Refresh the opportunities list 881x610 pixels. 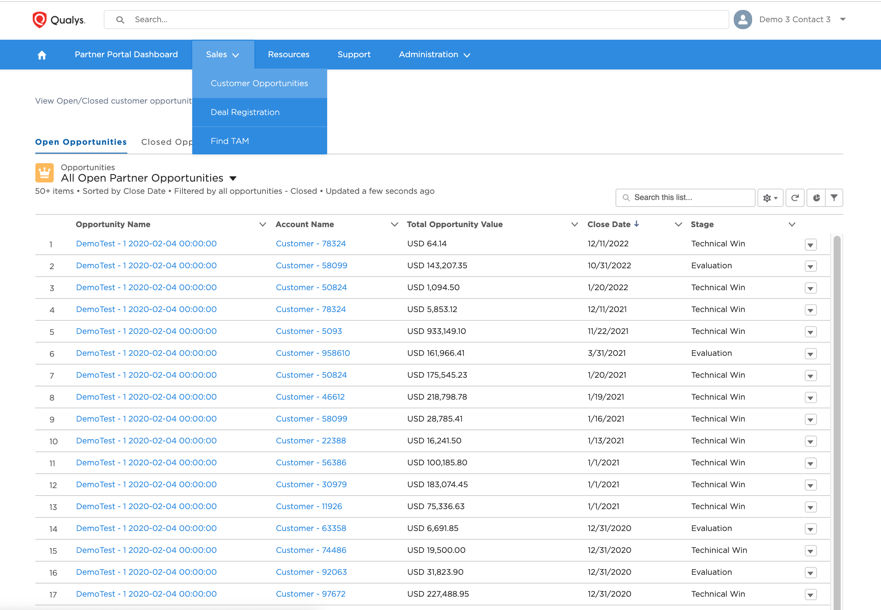point(794,198)
